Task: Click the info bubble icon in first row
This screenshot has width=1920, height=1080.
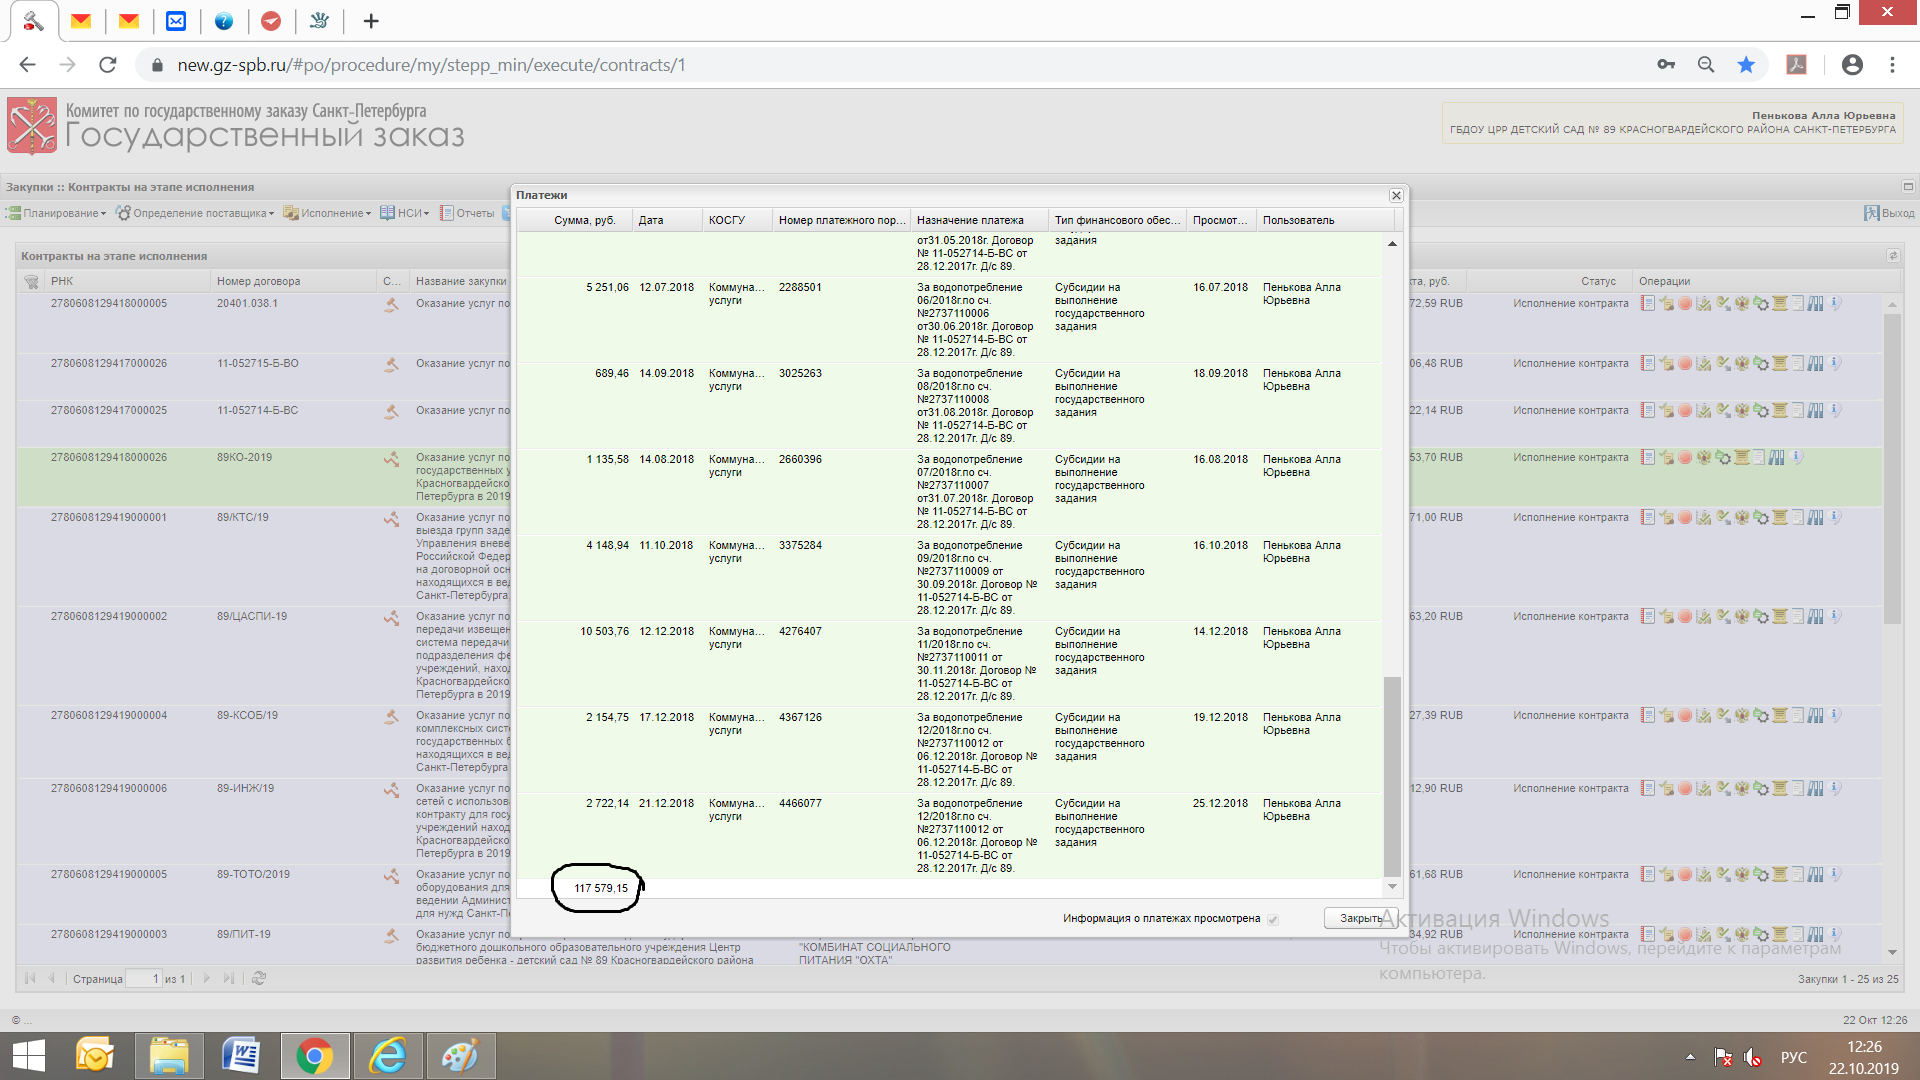Action: click(1836, 304)
